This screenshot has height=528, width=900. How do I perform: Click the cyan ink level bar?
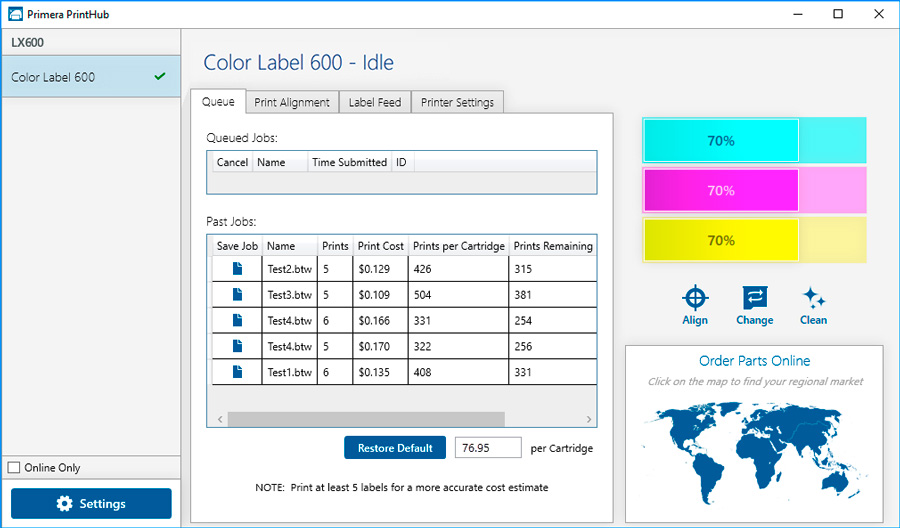tap(754, 141)
